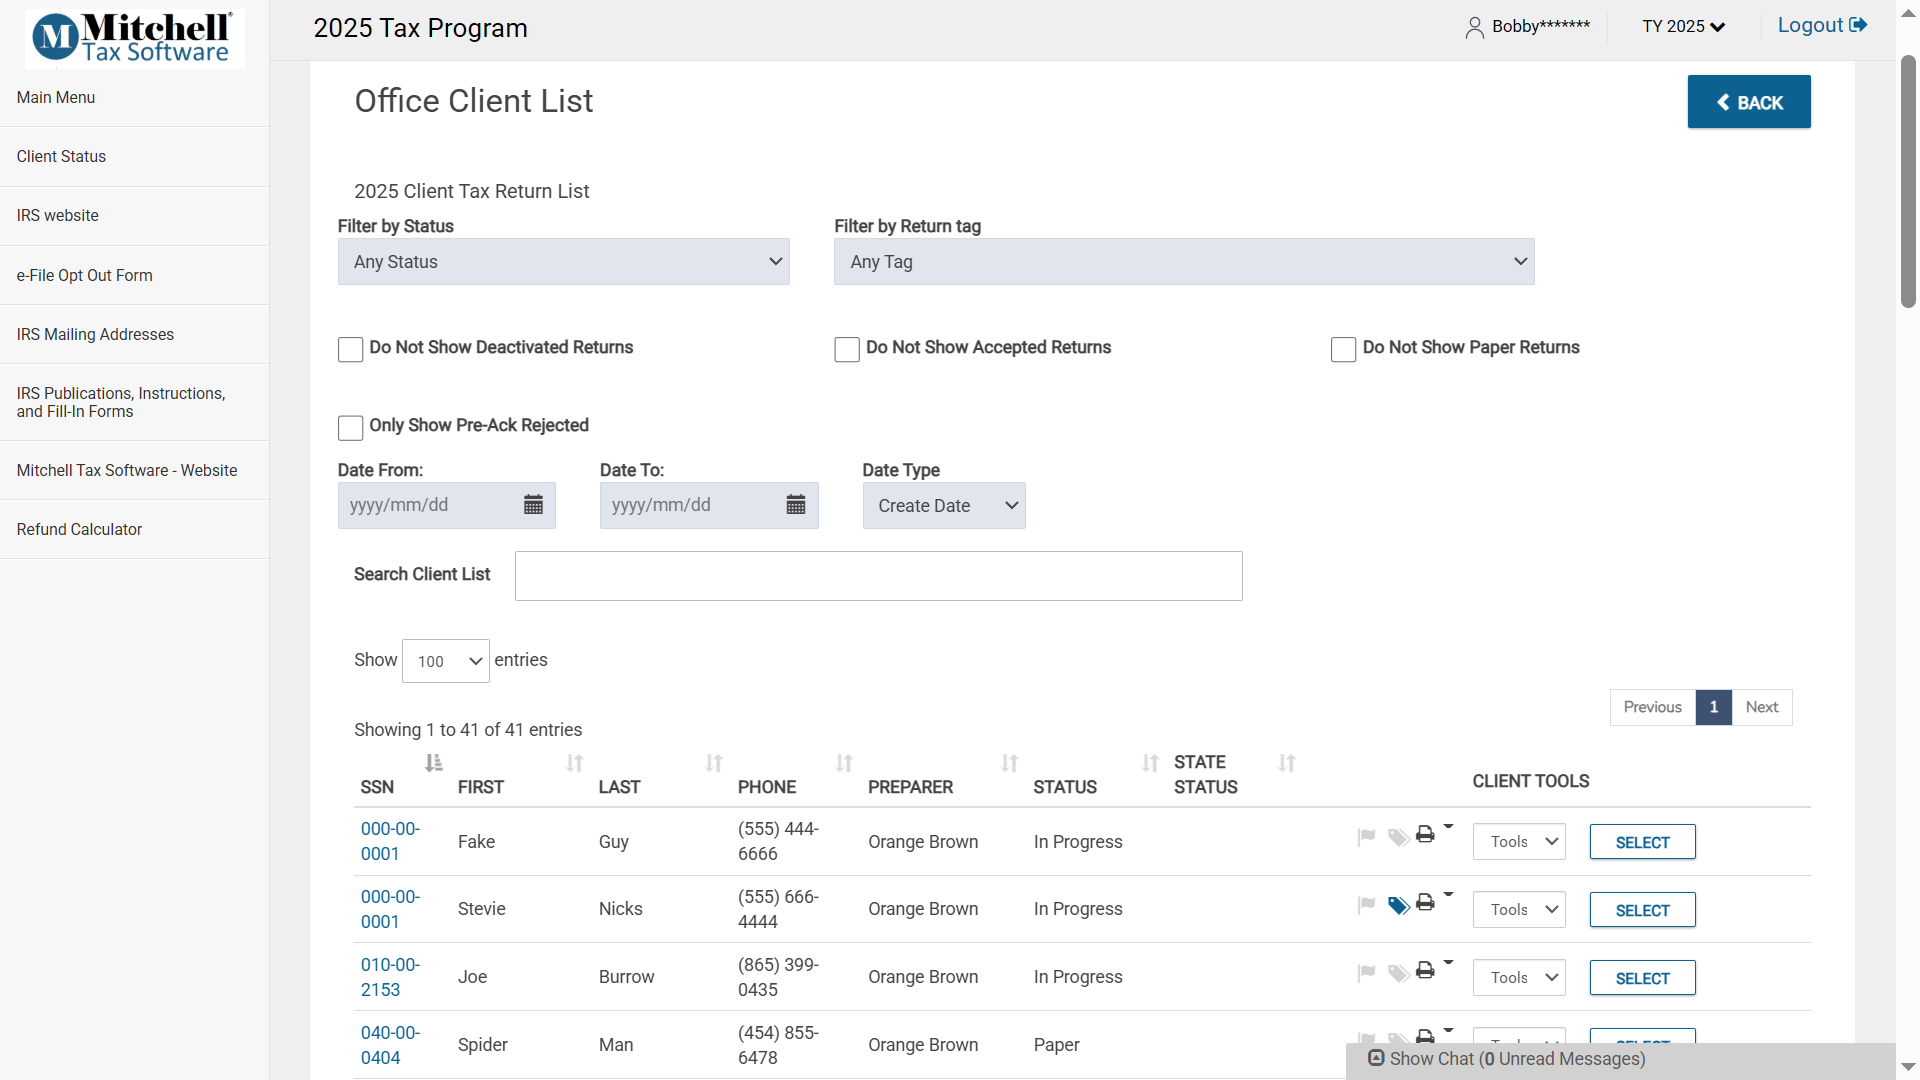Open the Filter by Return tag dropdown
Viewport: 1920px width, 1080px height.
coord(1184,261)
